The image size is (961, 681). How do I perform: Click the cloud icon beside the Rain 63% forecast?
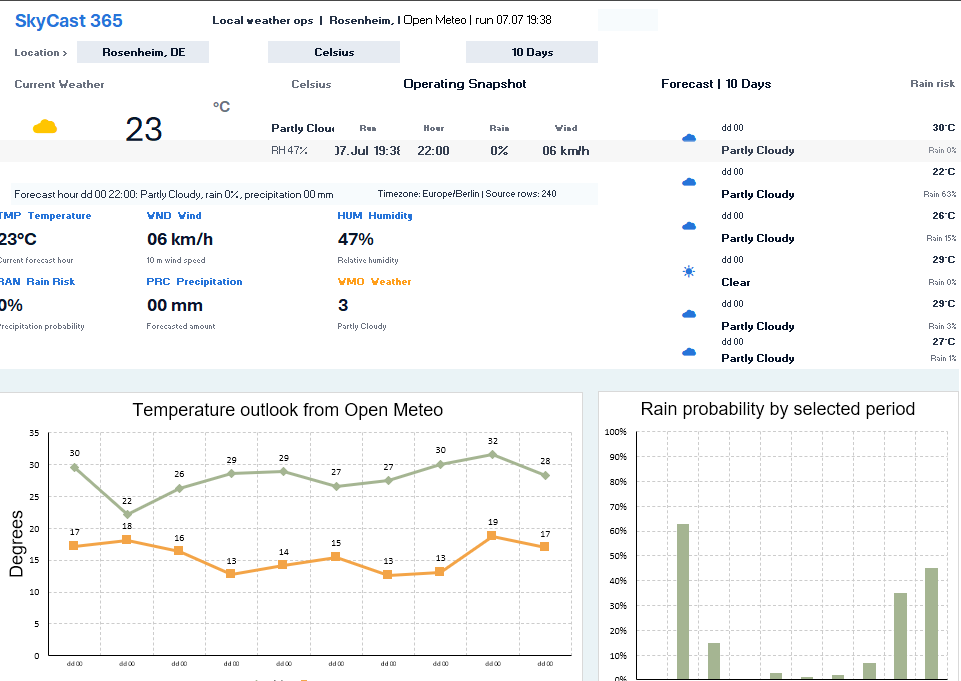(689, 182)
